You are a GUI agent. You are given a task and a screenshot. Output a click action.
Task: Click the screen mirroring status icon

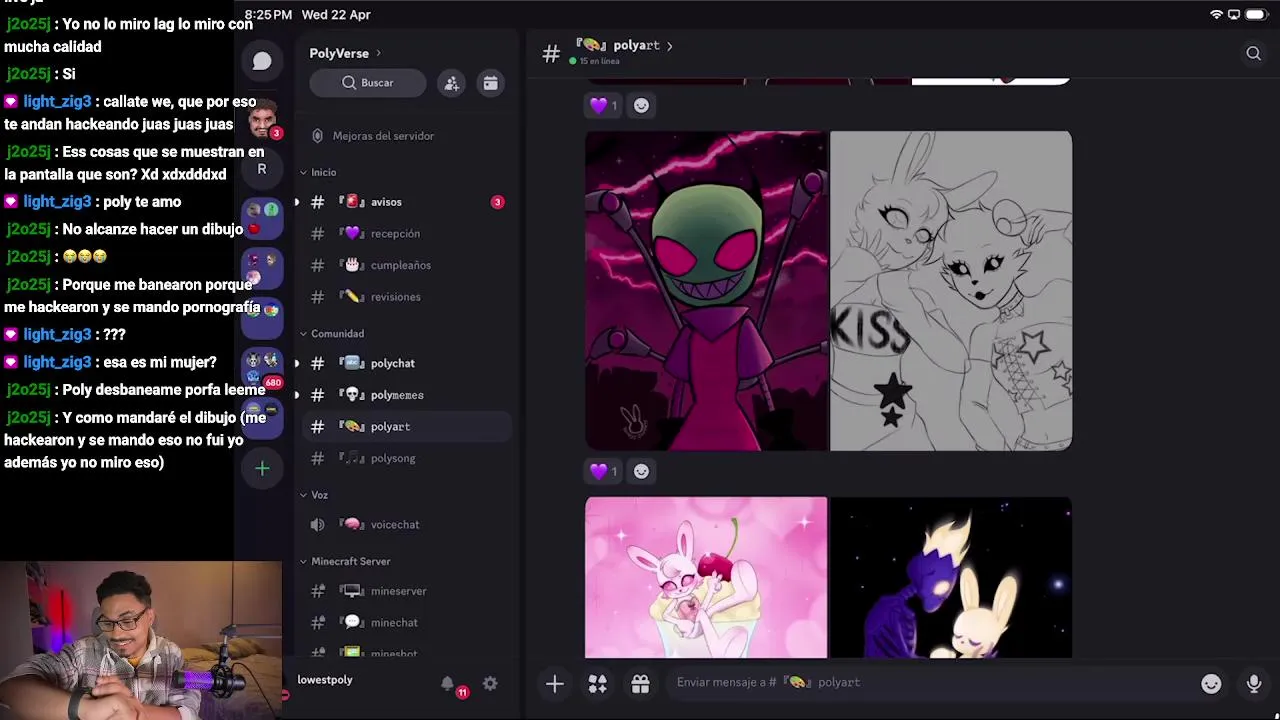[x=1234, y=15]
